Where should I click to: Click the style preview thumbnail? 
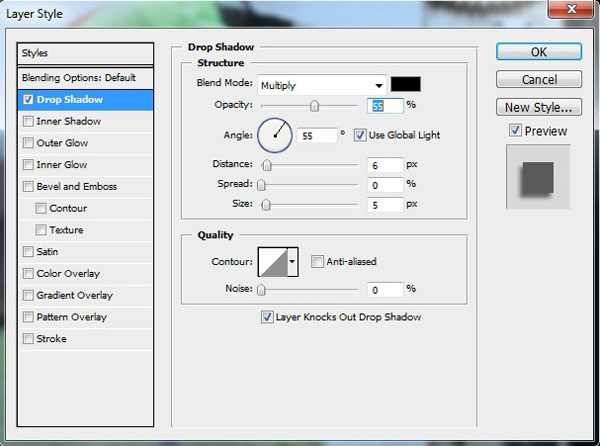tap(538, 177)
